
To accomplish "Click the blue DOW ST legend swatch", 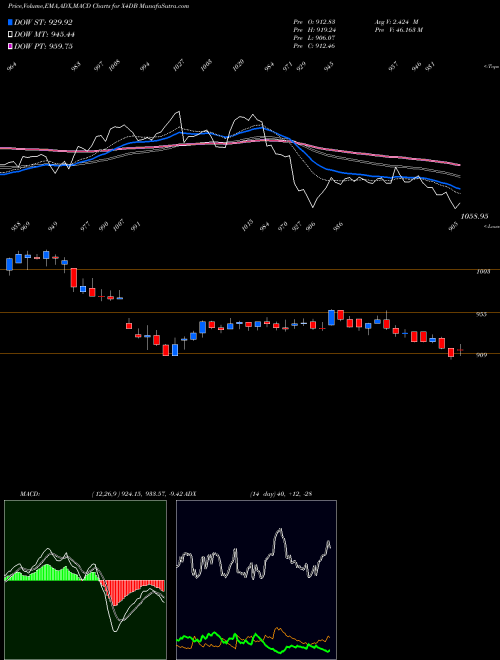I will point(10,22).
